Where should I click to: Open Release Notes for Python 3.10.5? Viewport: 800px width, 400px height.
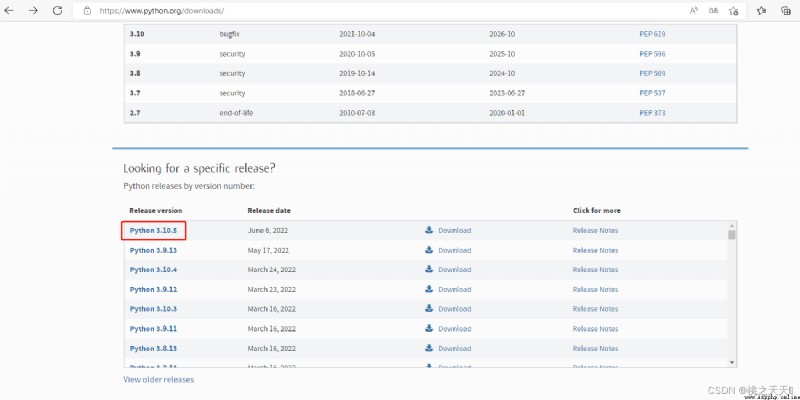coord(595,231)
